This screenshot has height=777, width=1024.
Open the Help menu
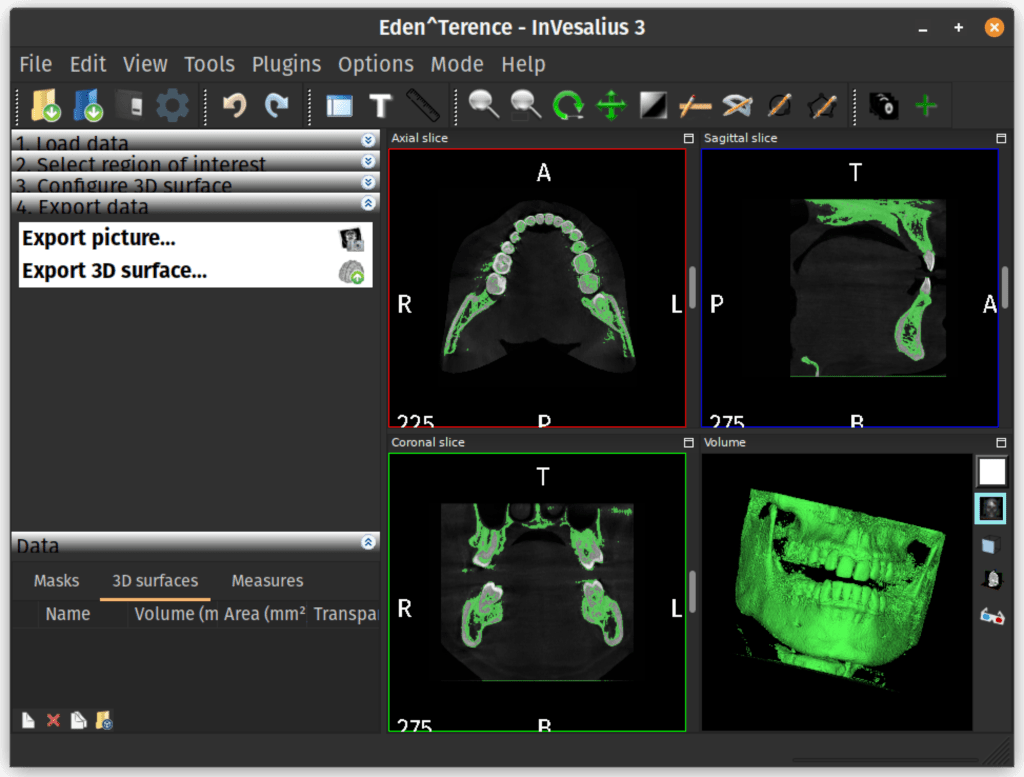(x=523, y=64)
